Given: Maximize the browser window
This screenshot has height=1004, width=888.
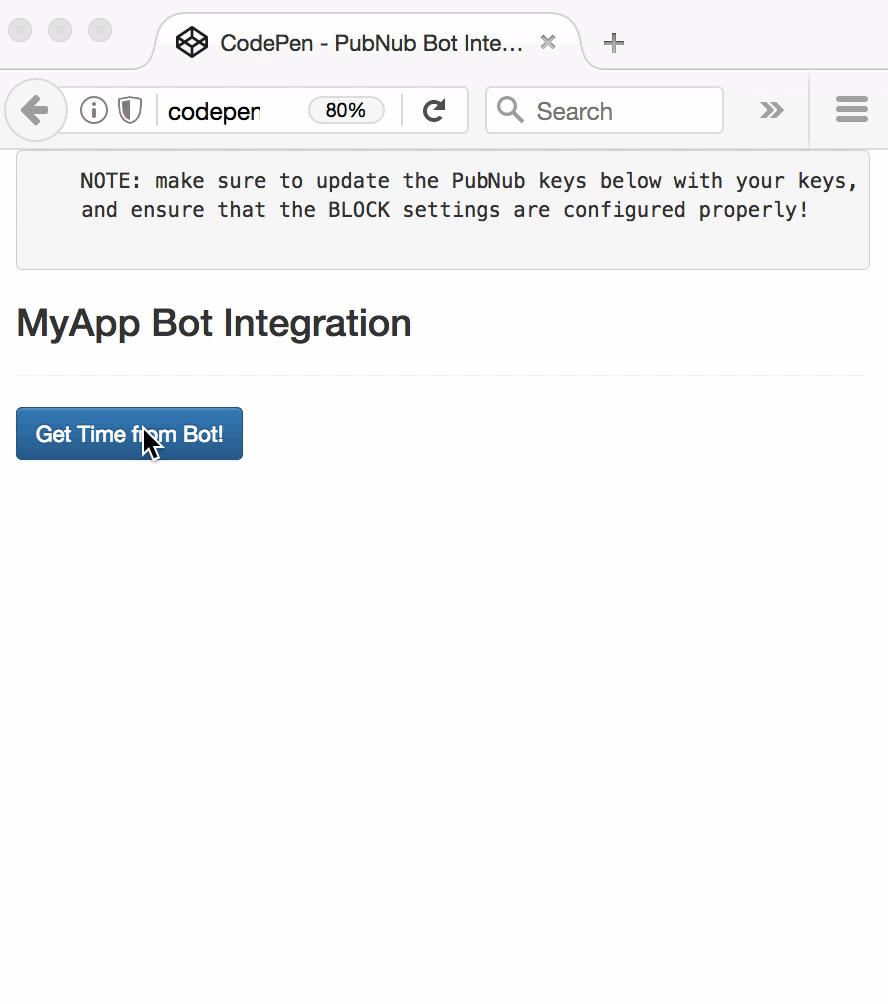Looking at the screenshot, I should (x=100, y=30).
